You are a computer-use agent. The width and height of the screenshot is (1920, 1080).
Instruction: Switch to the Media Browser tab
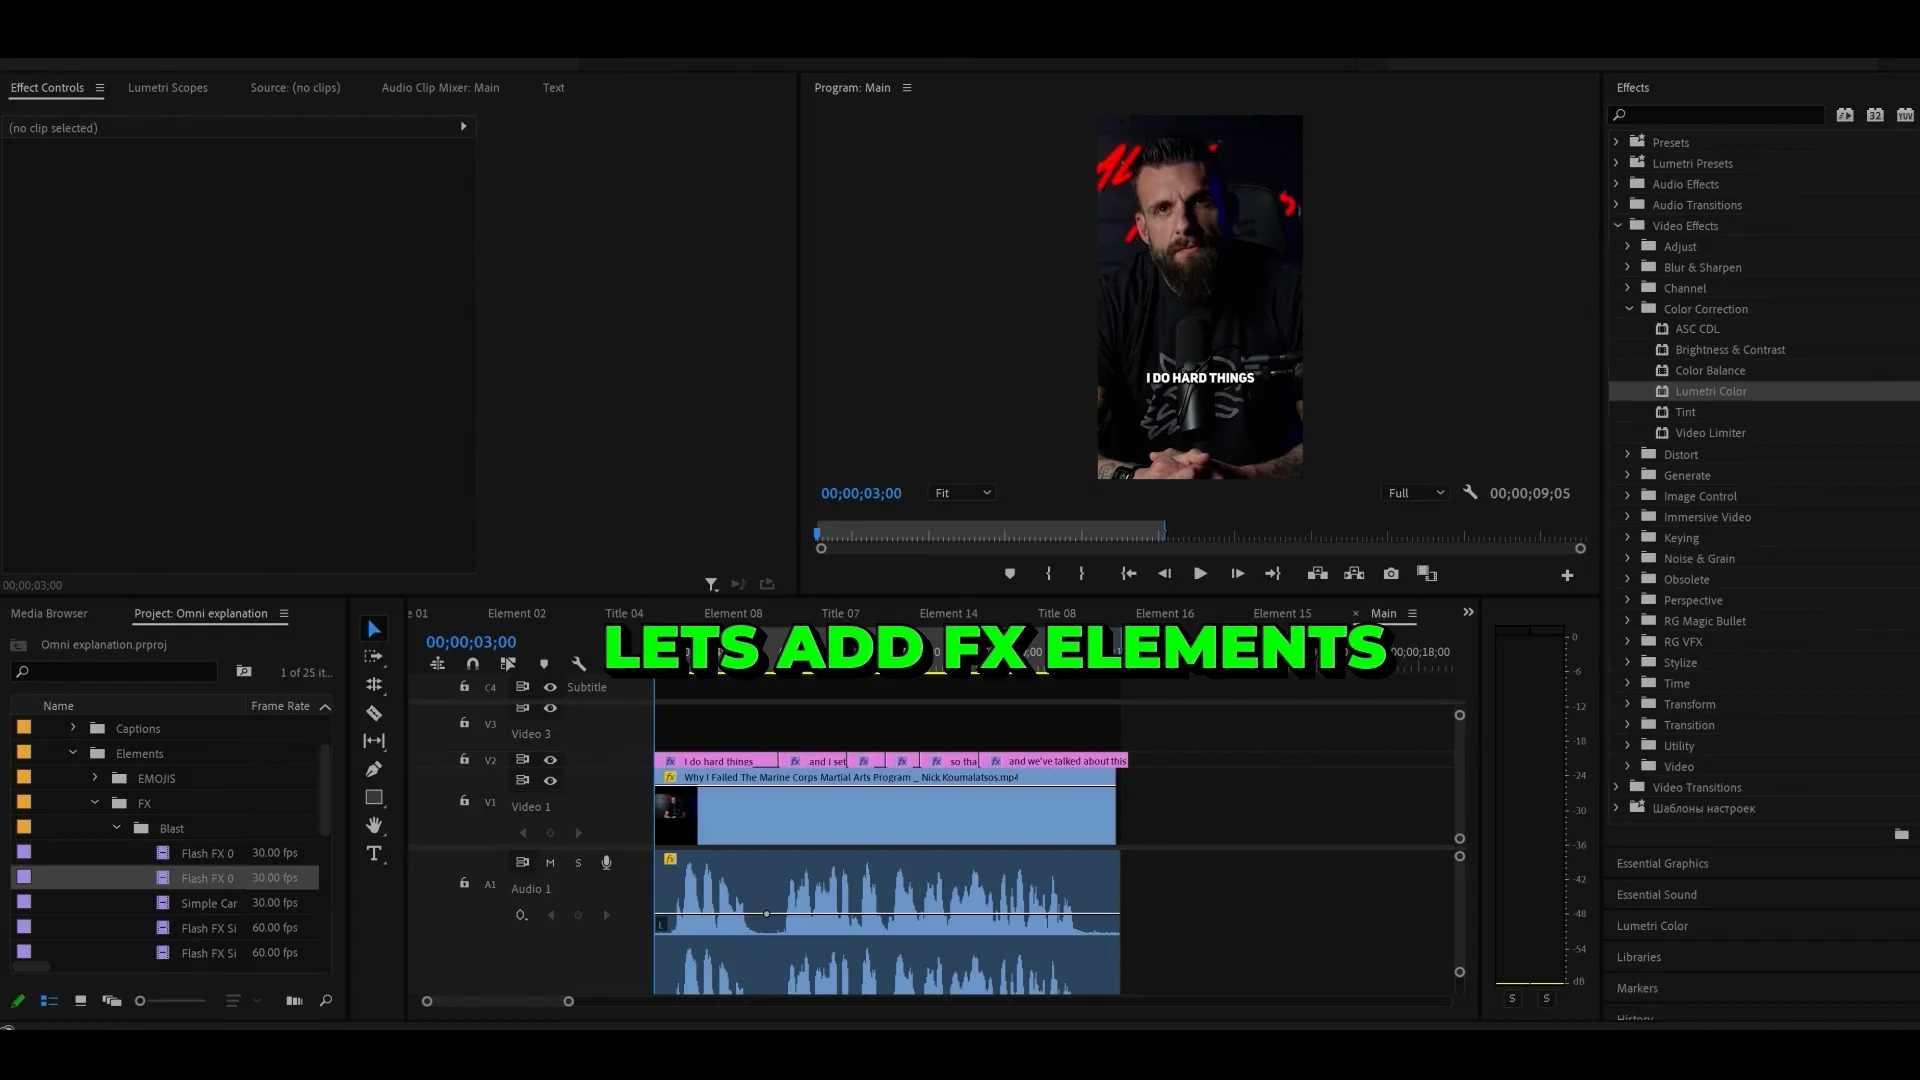(x=48, y=613)
